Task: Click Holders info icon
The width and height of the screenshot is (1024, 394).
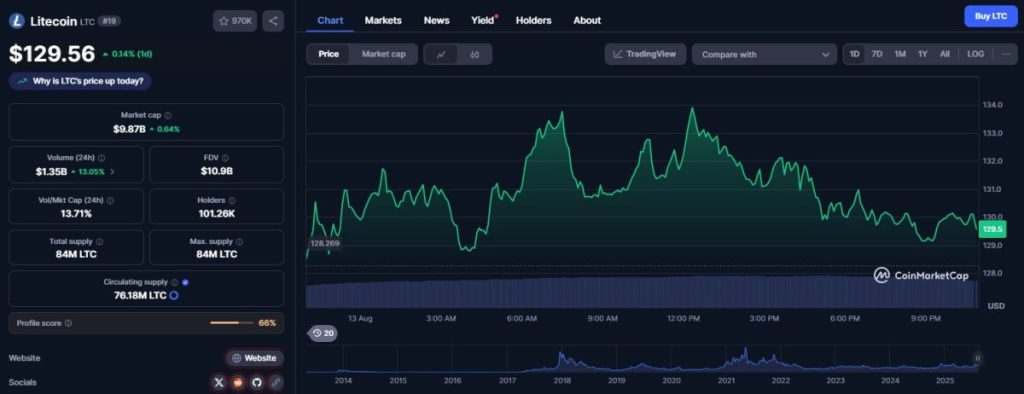Action: pos(232,200)
